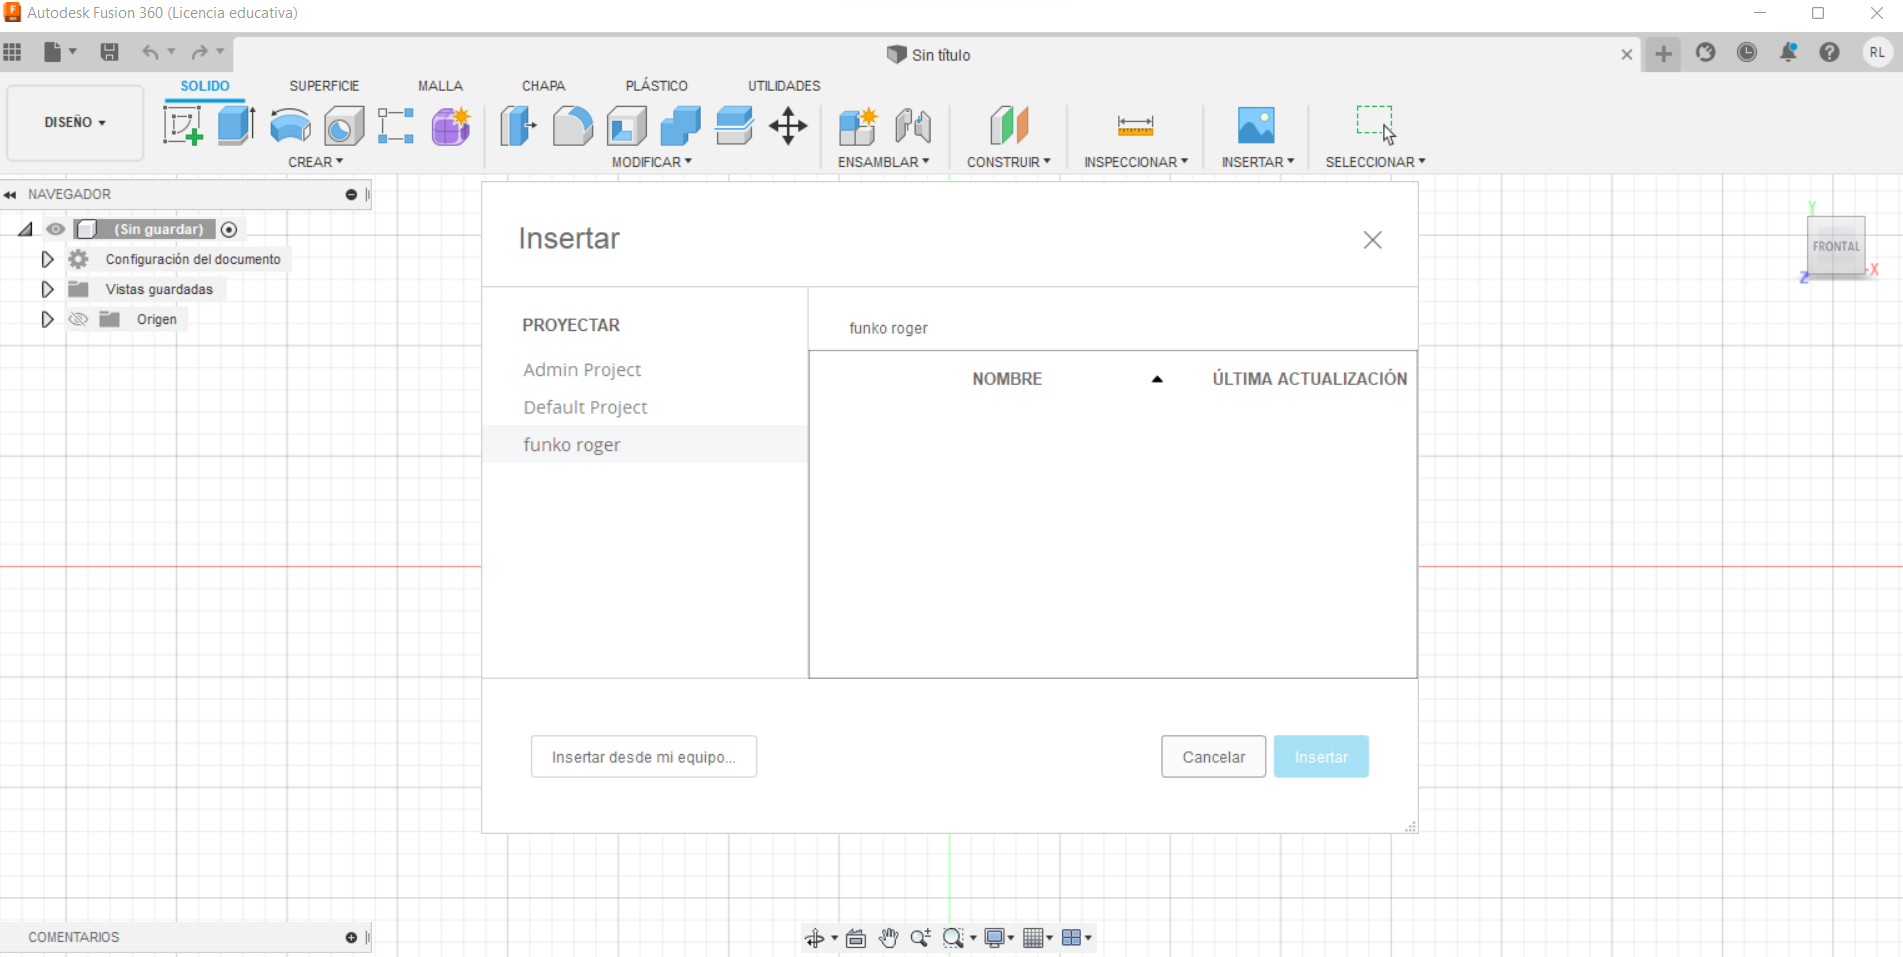Select the Extrude tool
This screenshot has height=957, width=1903.
tap(236, 126)
